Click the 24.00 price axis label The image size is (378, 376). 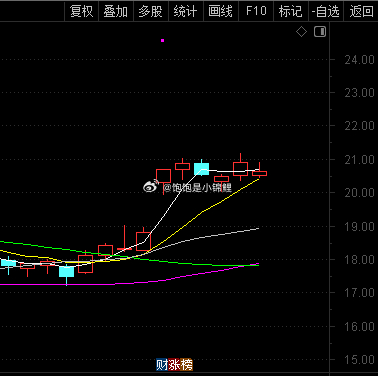[x=359, y=60]
